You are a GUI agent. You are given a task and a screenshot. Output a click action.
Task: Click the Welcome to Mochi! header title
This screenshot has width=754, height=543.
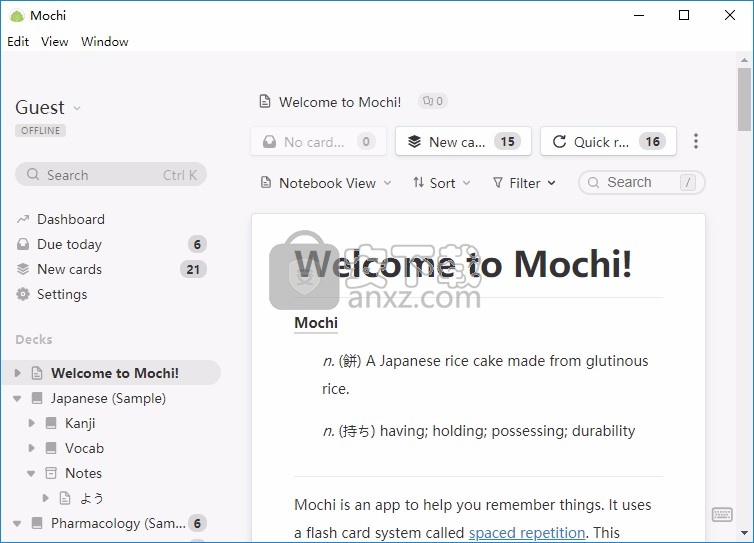(x=340, y=102)
